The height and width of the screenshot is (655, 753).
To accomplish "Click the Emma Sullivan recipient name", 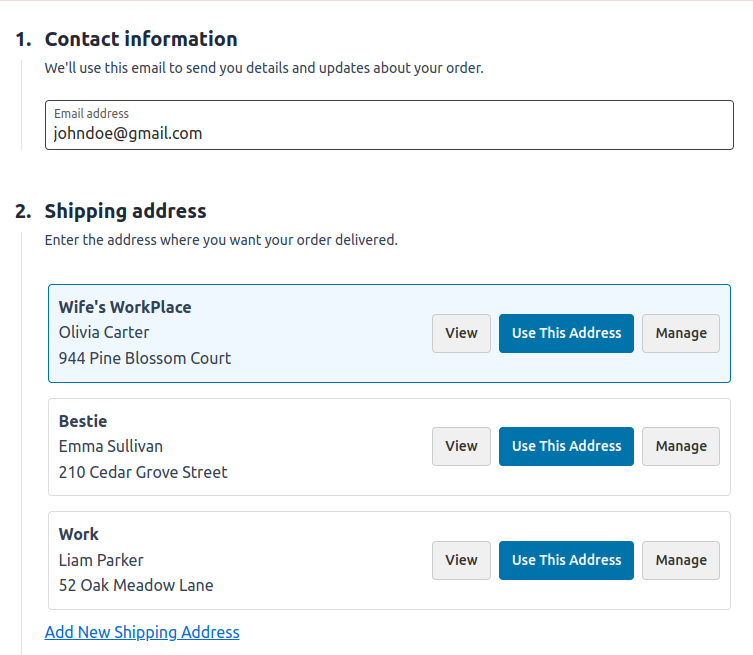I will [111, 446].
